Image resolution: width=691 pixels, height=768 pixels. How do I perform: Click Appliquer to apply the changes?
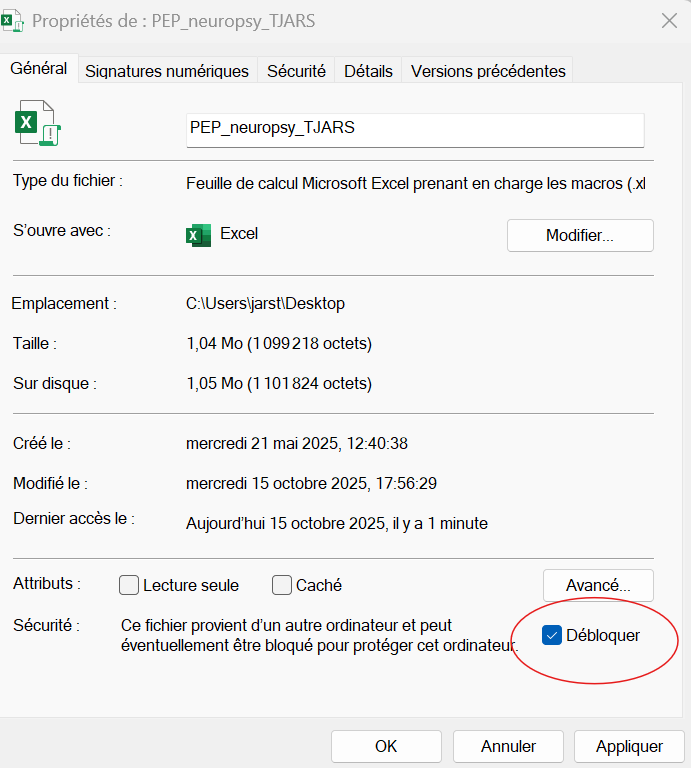pyautogui.click(x=629, y=746)
